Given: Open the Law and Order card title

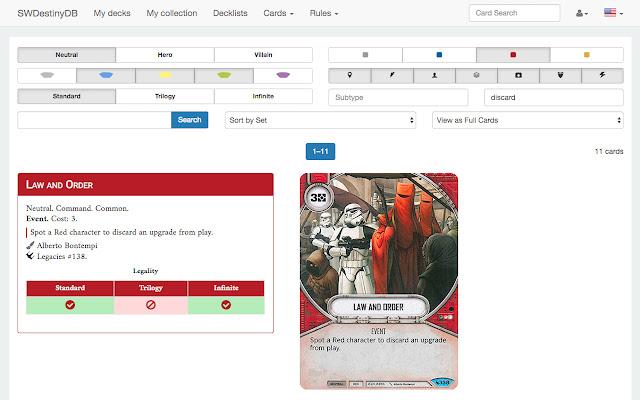Looking at the screenshot, I should [60, 185].
